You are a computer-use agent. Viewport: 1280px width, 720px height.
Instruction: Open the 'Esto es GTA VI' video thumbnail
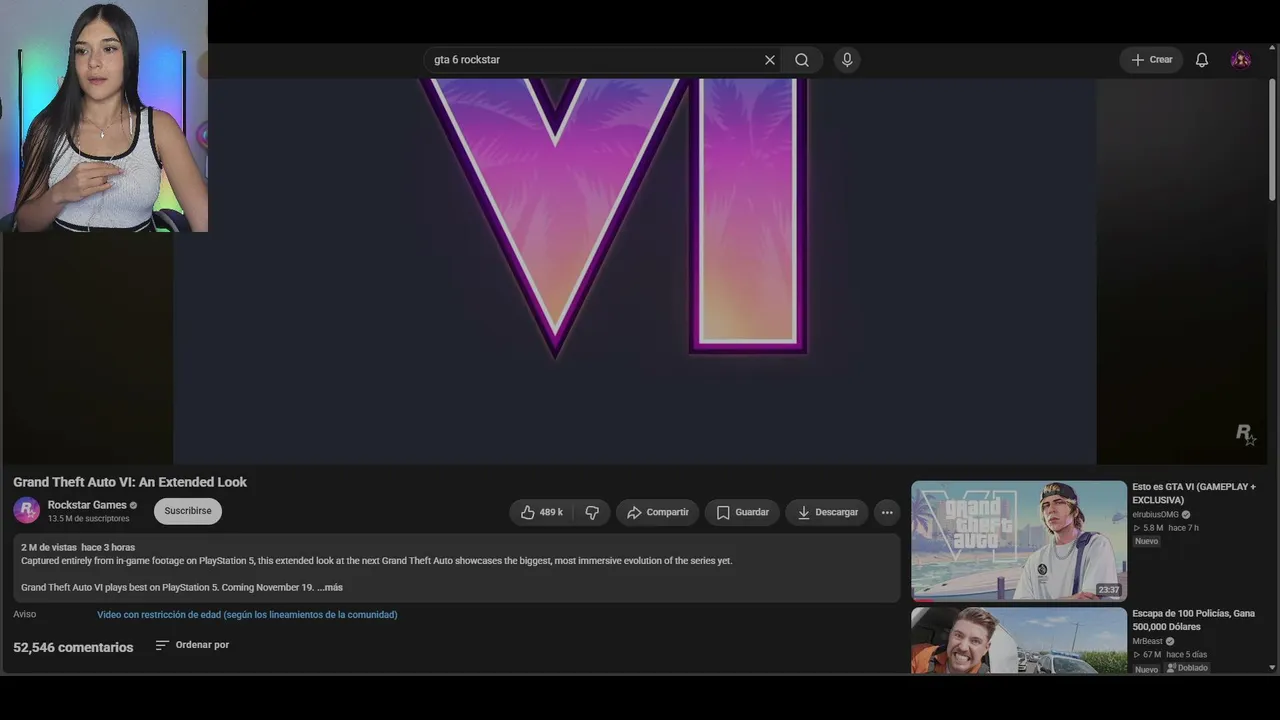tap(1019, 541)
